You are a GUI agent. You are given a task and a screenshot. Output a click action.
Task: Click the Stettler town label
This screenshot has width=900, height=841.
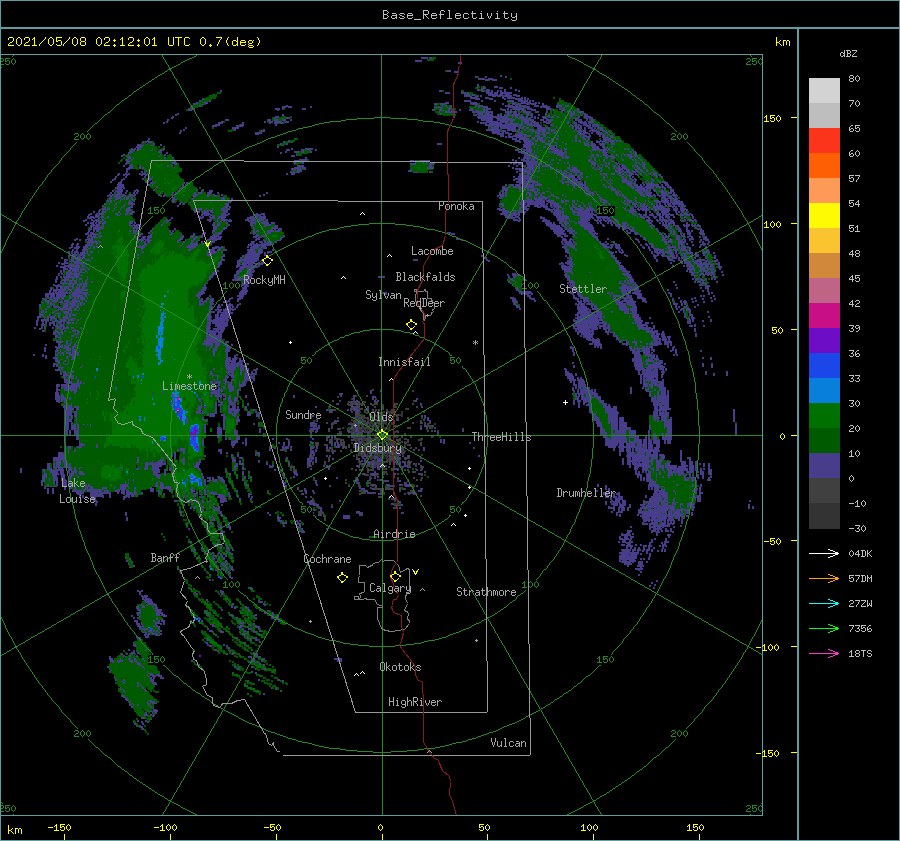click(x=583, y=289)
